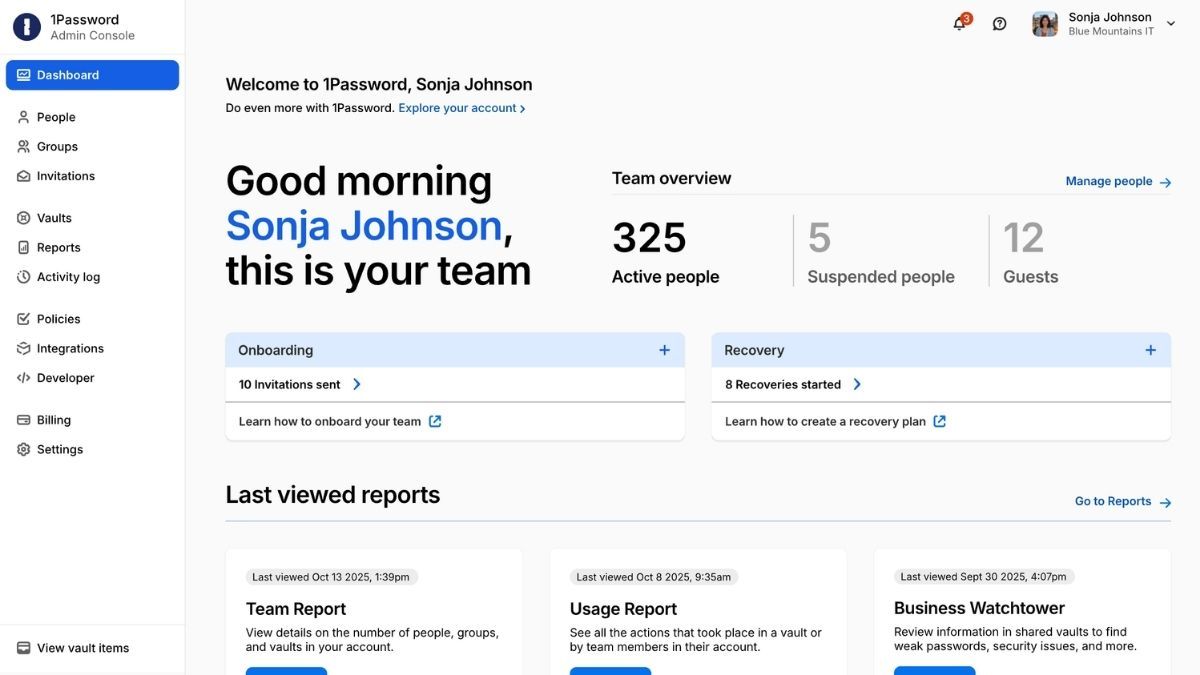Click the Last viewed reports heading
This screenshot has height=675, width=1200.
(333, 495)
